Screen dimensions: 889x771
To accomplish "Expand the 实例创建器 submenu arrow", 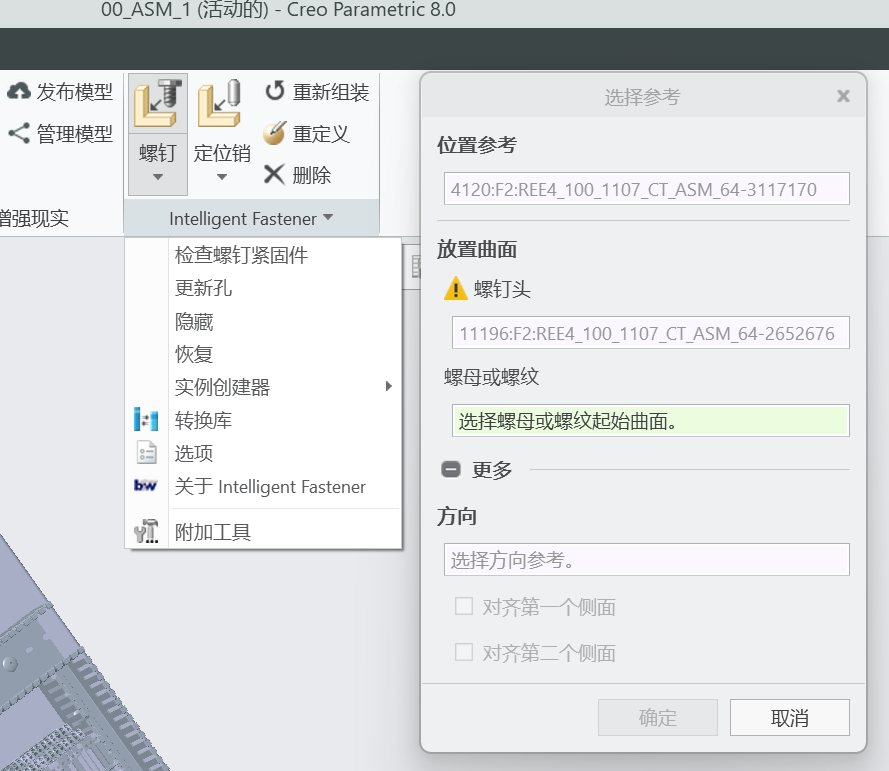I will pos(388,386).
